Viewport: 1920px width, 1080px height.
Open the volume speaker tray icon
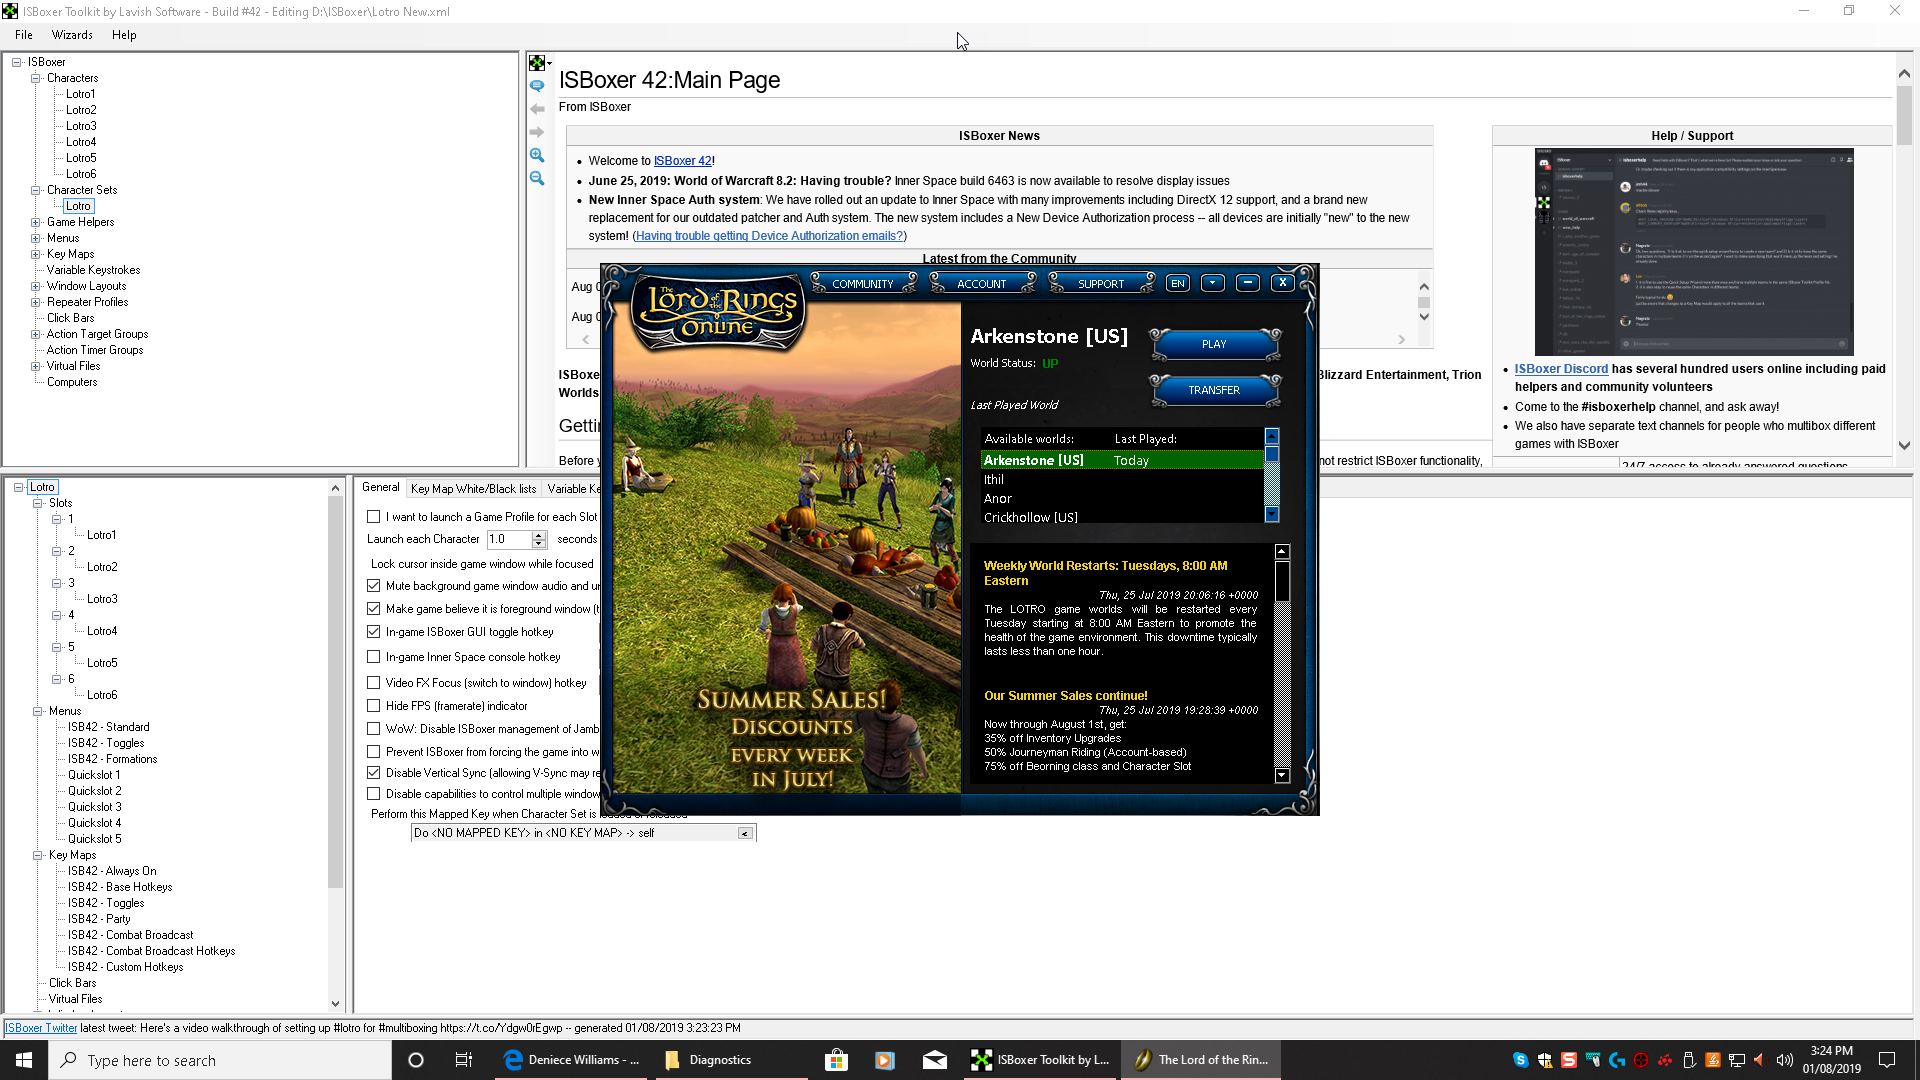pyautogui.click(x=1785, y=1060)
